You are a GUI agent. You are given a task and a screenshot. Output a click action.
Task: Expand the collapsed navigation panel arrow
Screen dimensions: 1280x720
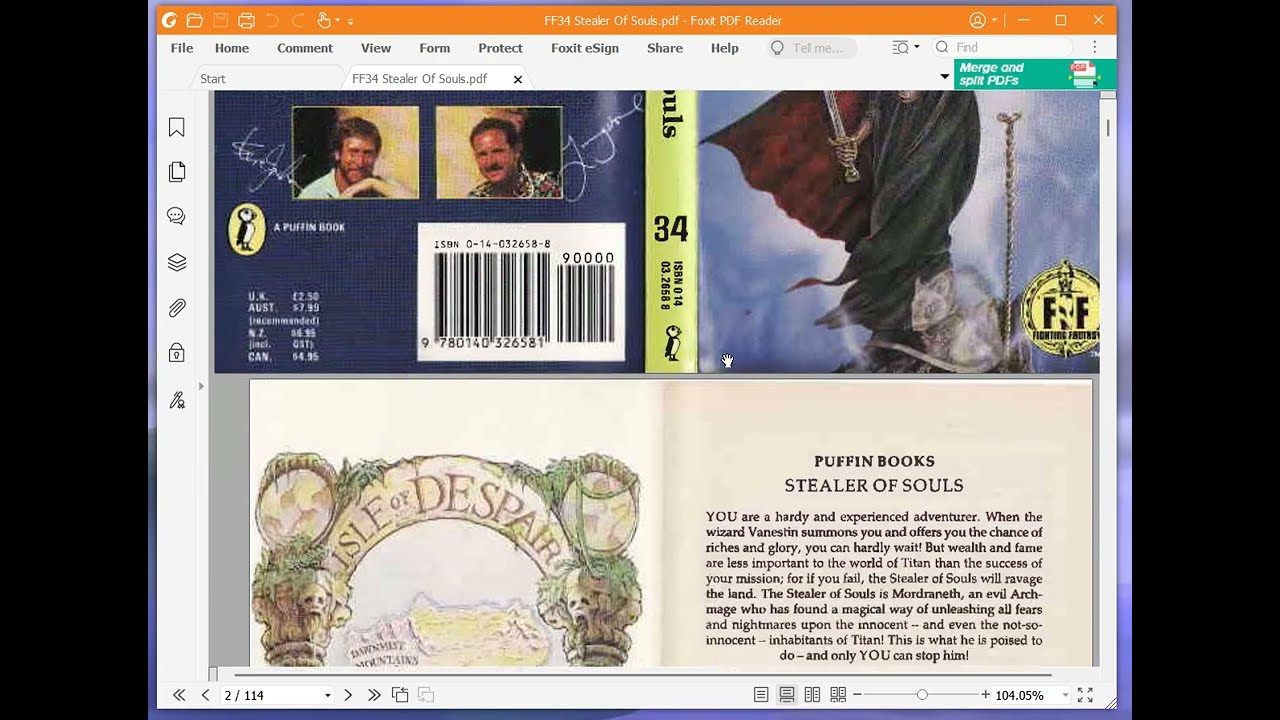coord(201,386)
